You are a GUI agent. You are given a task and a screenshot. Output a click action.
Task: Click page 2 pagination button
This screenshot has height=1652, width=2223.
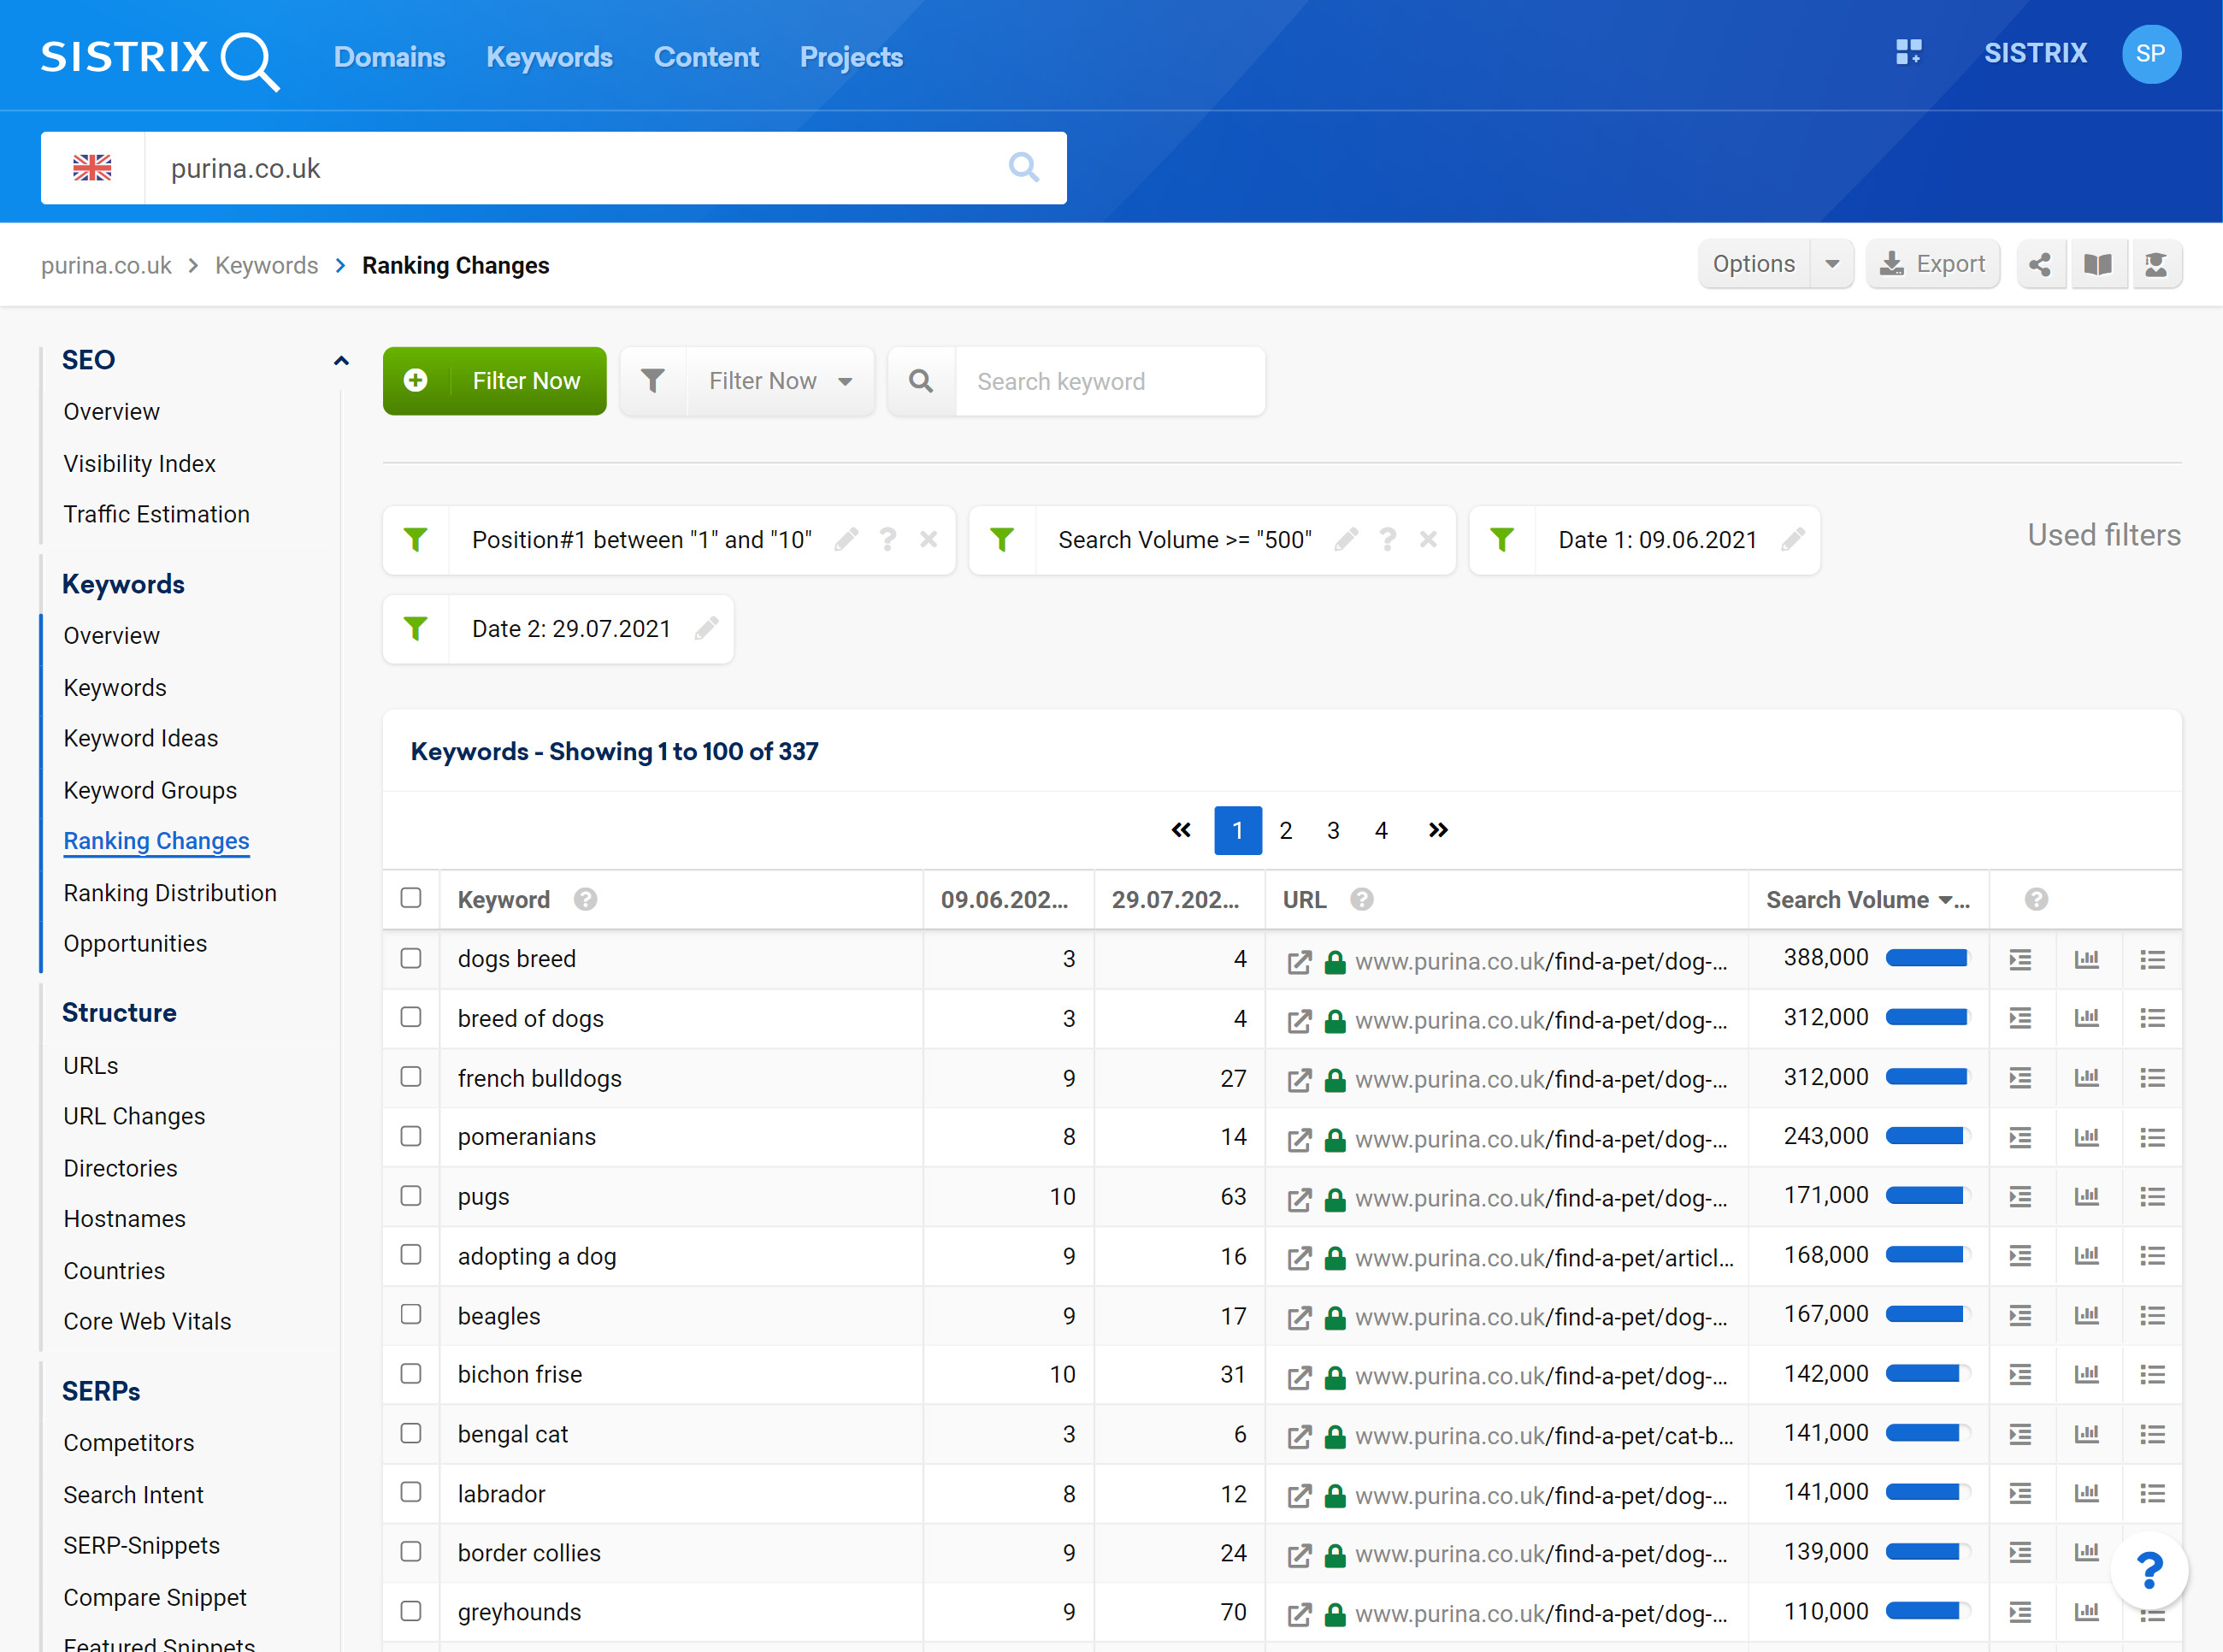click(1286, 829)
